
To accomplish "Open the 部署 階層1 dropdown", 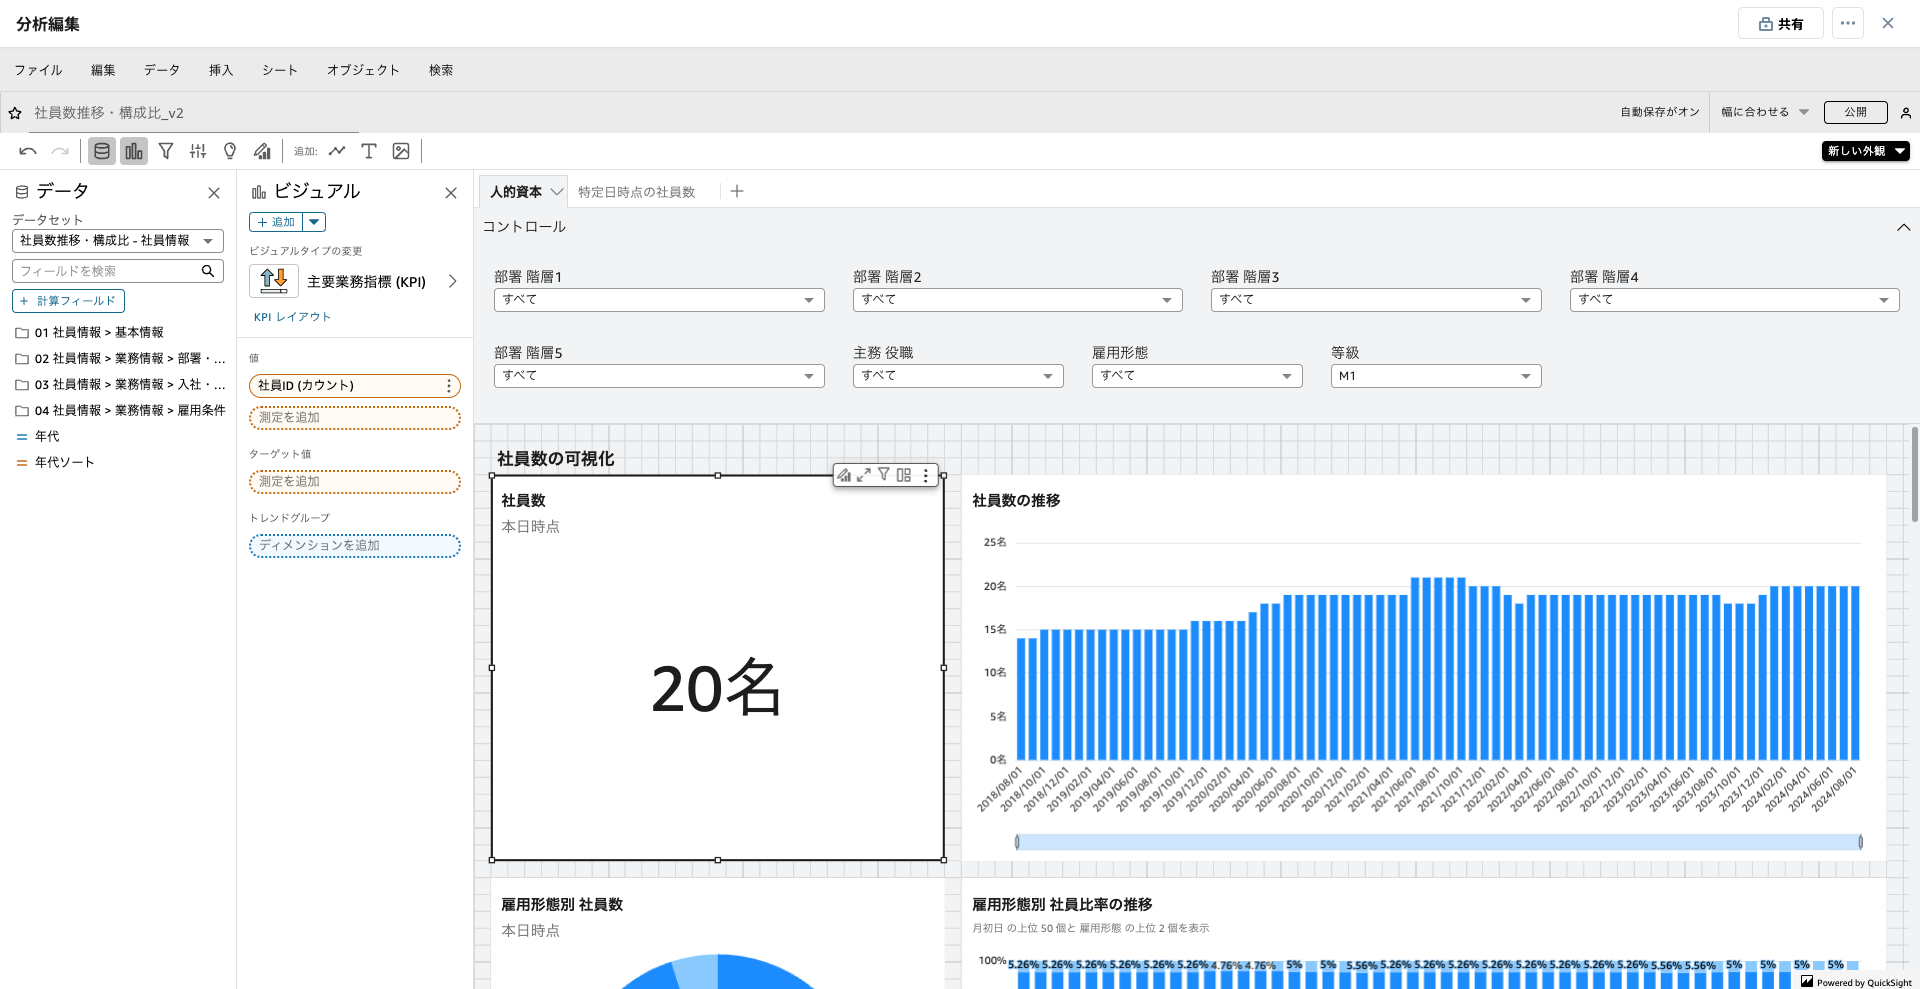I will [x=658, y=300].
